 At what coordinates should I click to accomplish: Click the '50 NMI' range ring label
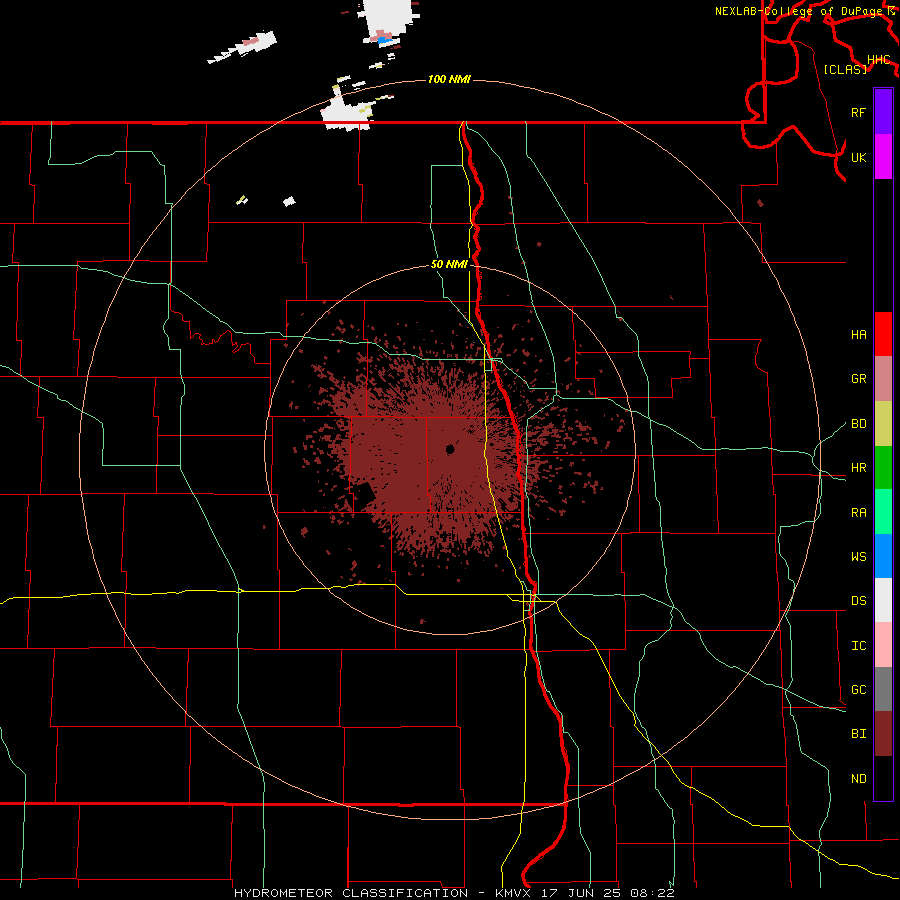[x=449, y=265]
